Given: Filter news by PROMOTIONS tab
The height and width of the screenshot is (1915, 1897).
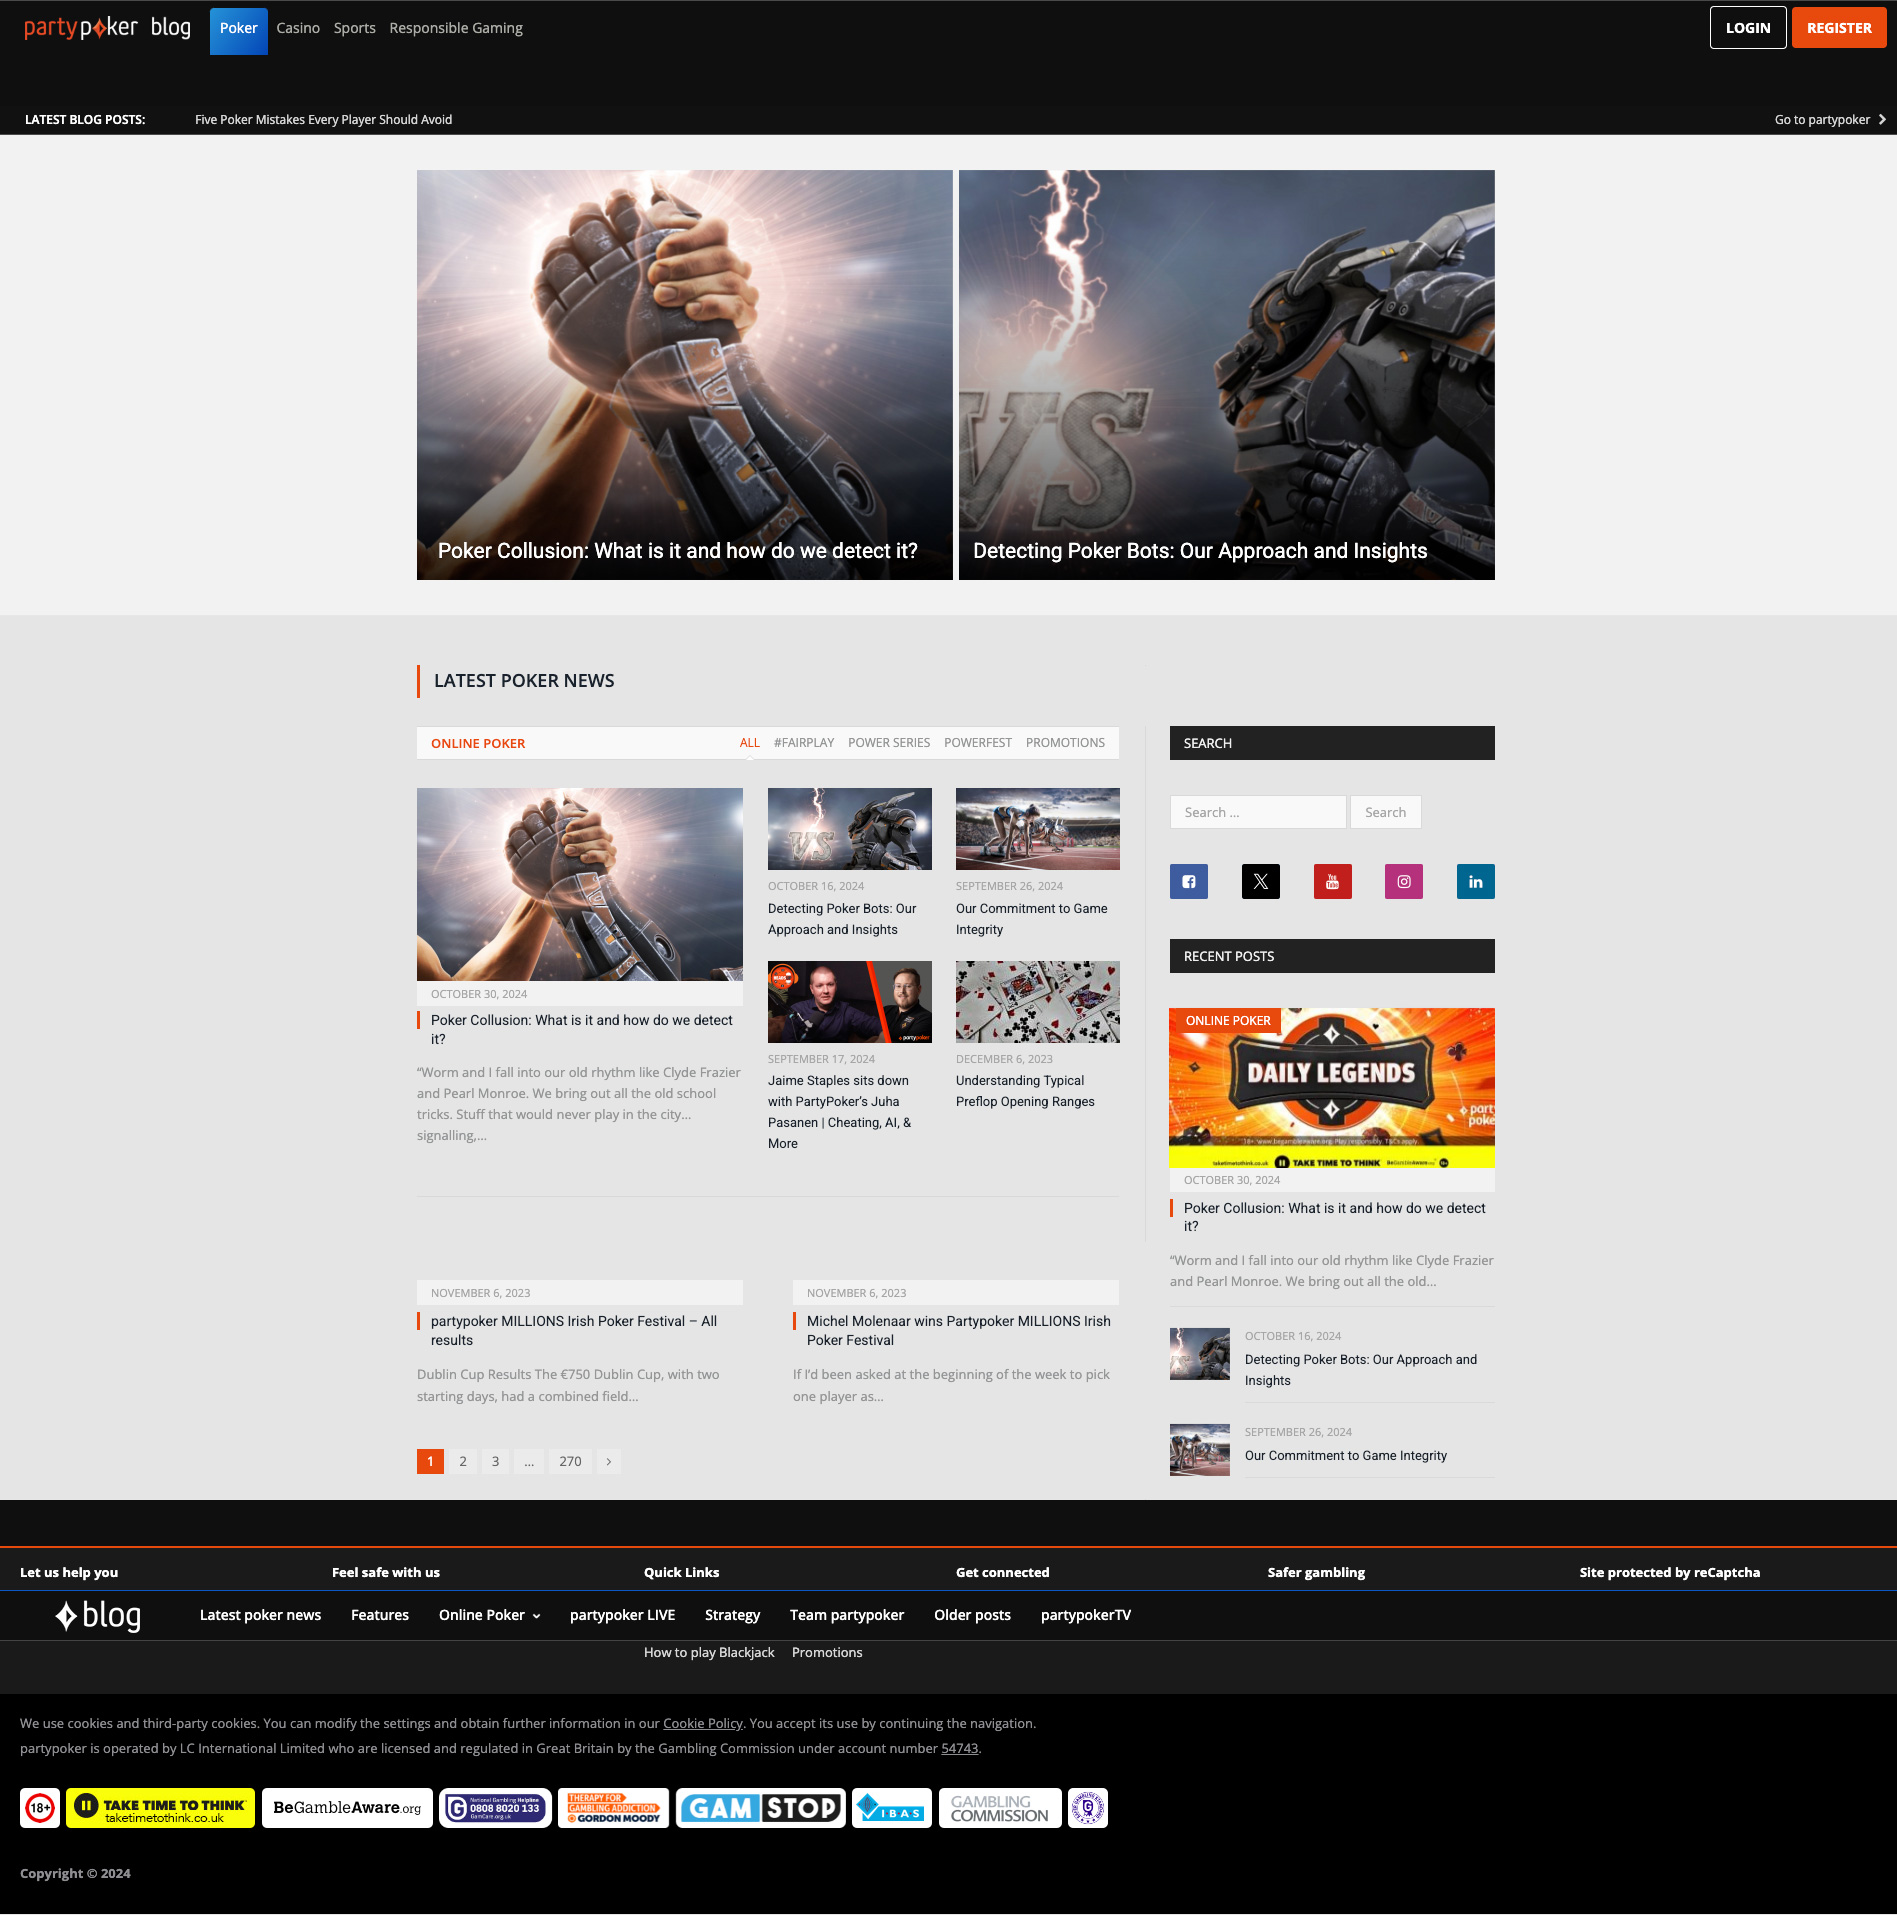Looking at the screenshot, I should [x=1065, y=742].
